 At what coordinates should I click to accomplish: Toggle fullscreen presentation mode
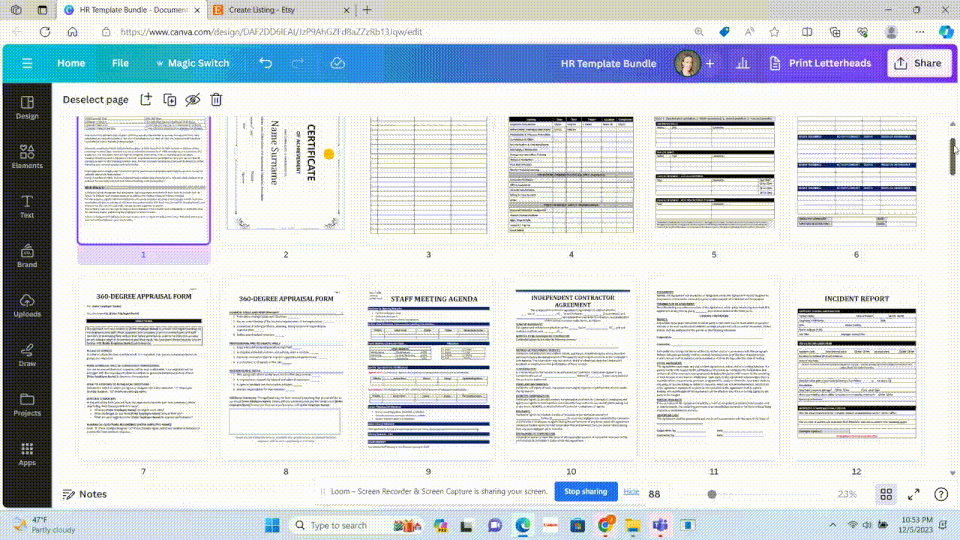(913, 494)
